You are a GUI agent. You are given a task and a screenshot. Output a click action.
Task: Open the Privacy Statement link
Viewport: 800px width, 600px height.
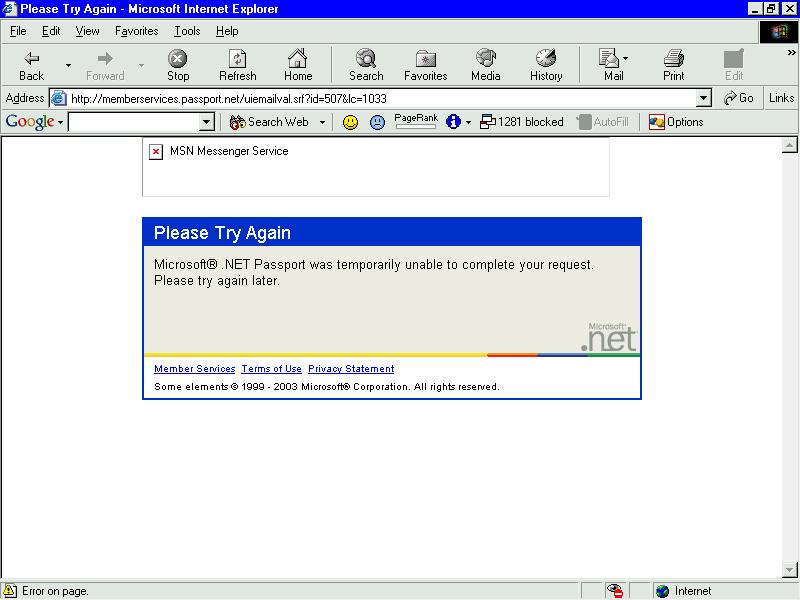[351, 369]
